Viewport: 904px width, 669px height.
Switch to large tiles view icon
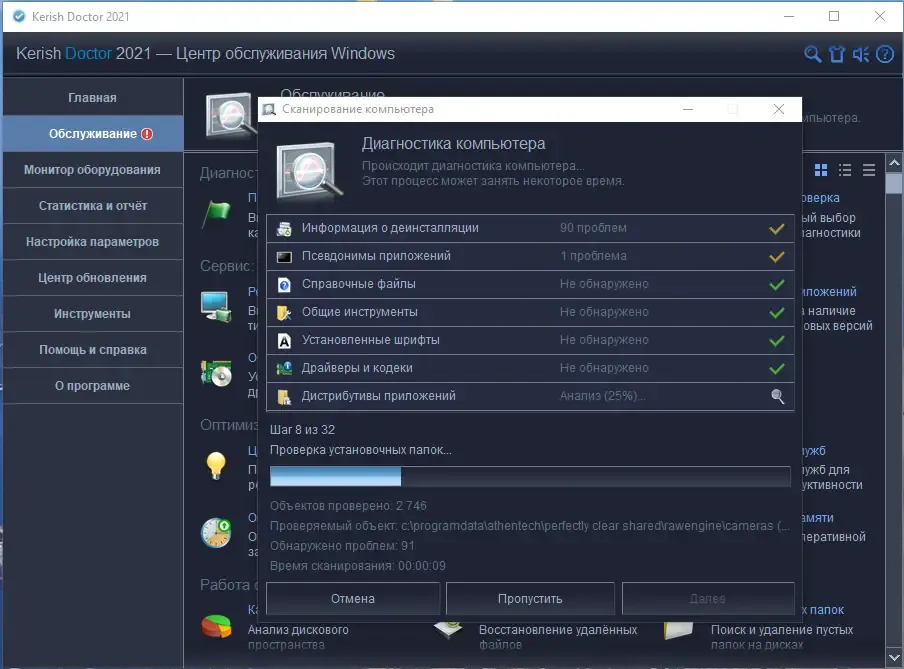pos(821,170)
